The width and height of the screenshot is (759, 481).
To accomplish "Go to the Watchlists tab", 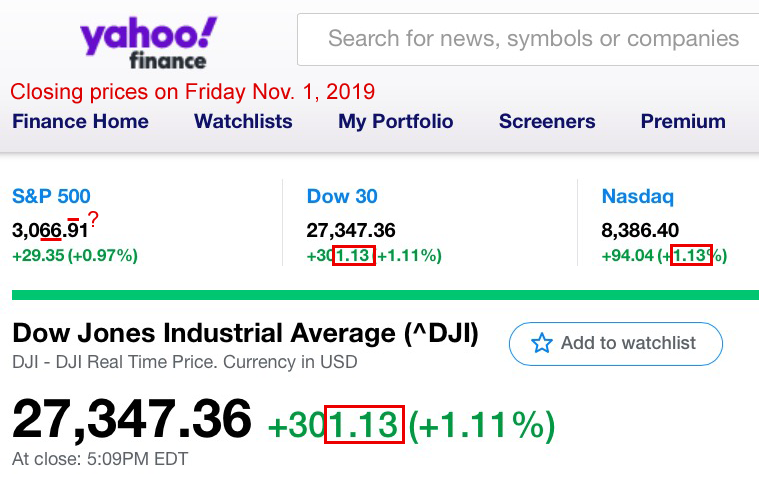I will (x=243, y=122).
